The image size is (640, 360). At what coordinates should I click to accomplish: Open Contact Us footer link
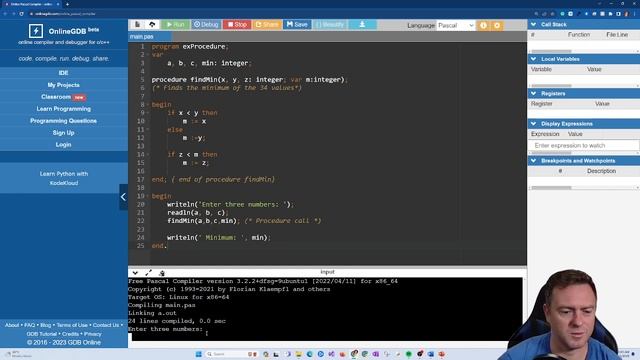click(106, 325)
